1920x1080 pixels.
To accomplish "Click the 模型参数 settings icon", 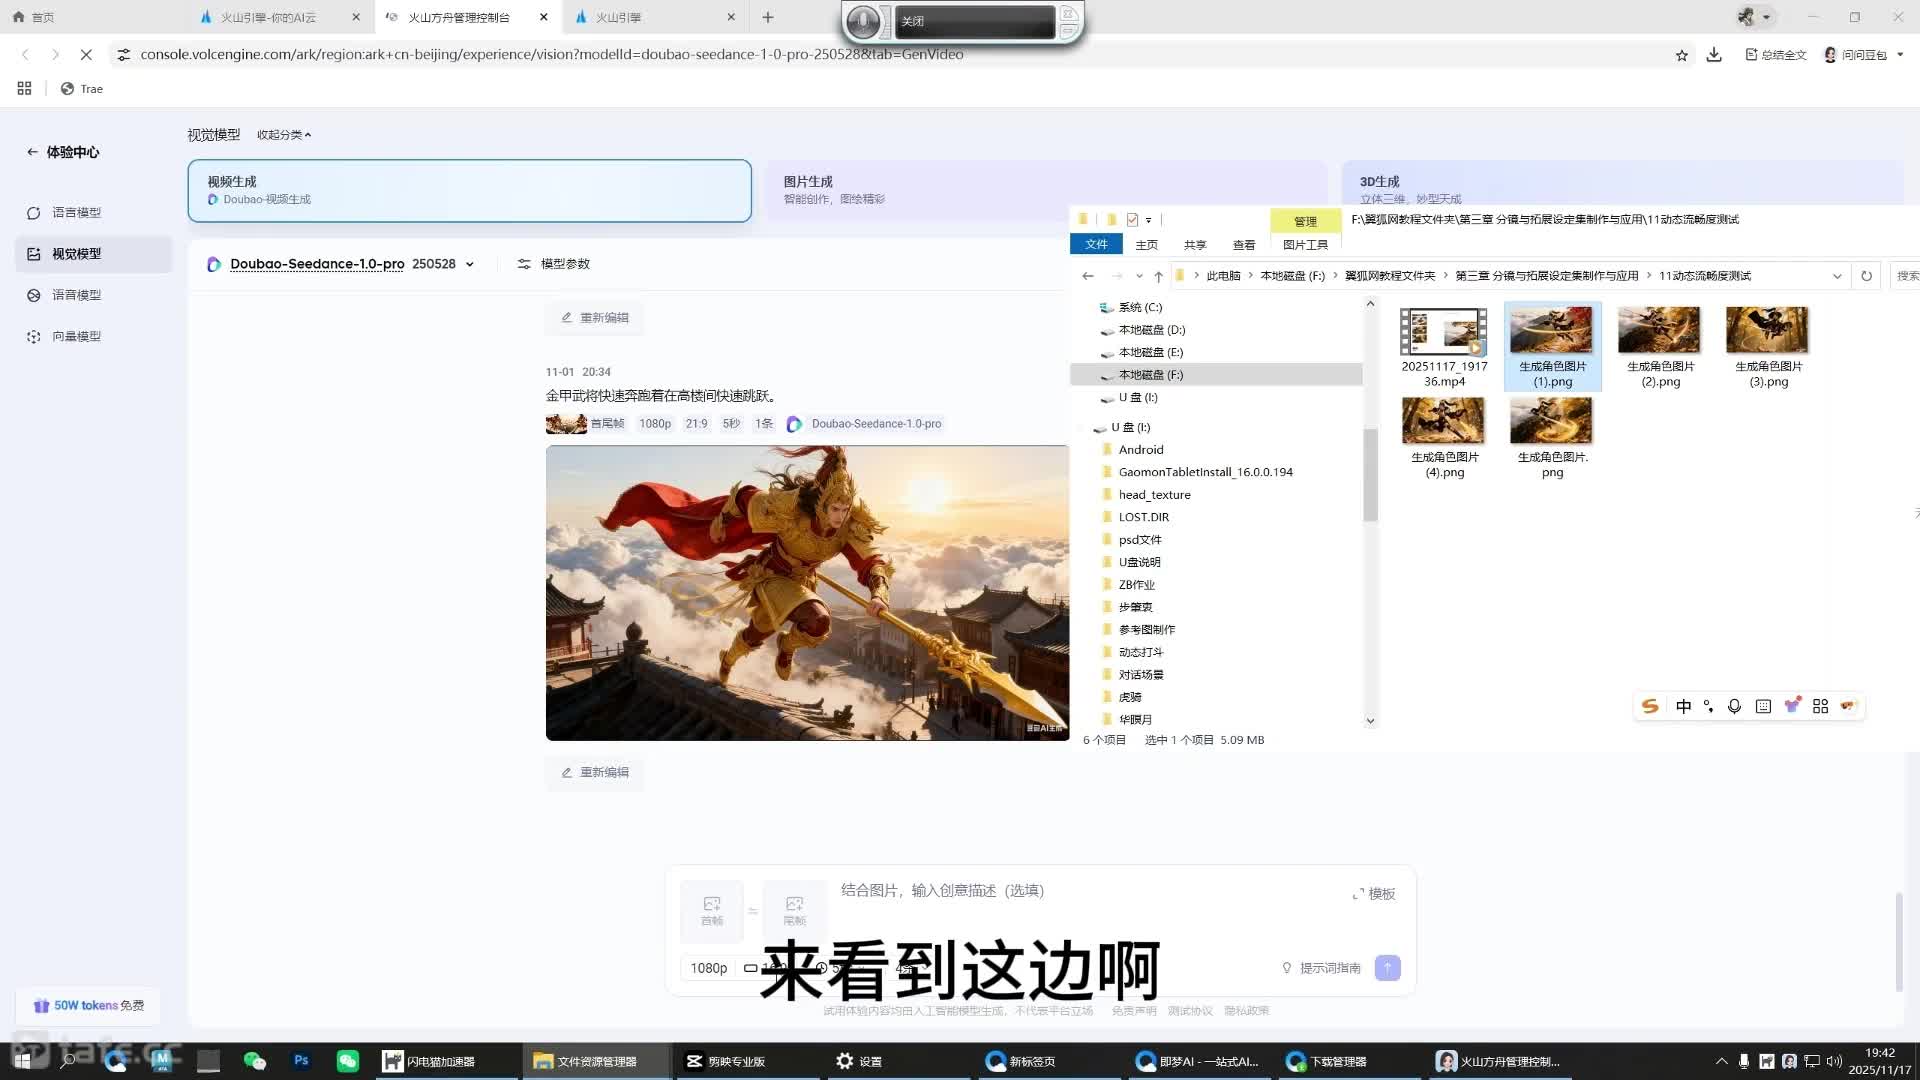I will (x=524, y=264).
